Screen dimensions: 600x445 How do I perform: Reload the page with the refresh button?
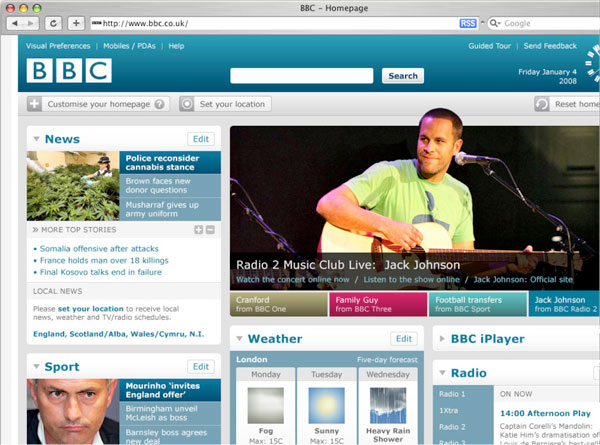click(53, 23)
